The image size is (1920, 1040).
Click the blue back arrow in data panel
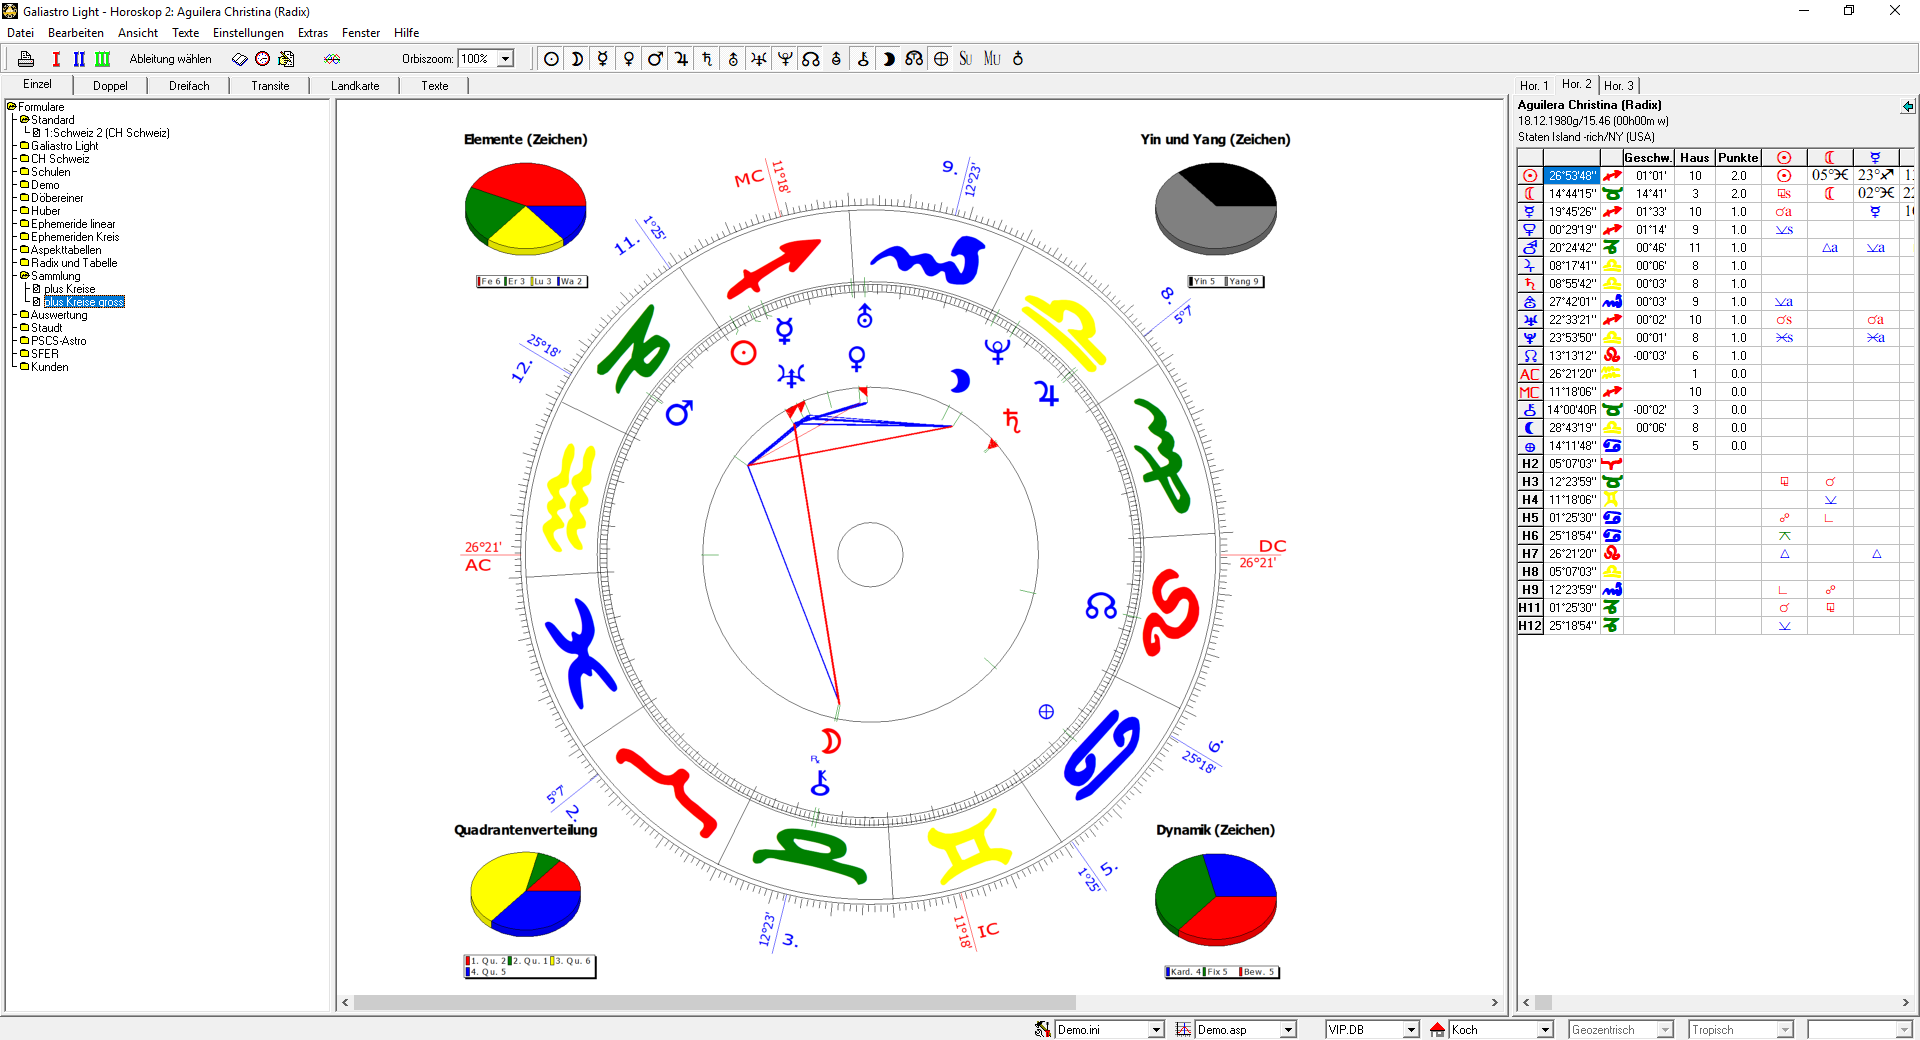pos(1907,106)
